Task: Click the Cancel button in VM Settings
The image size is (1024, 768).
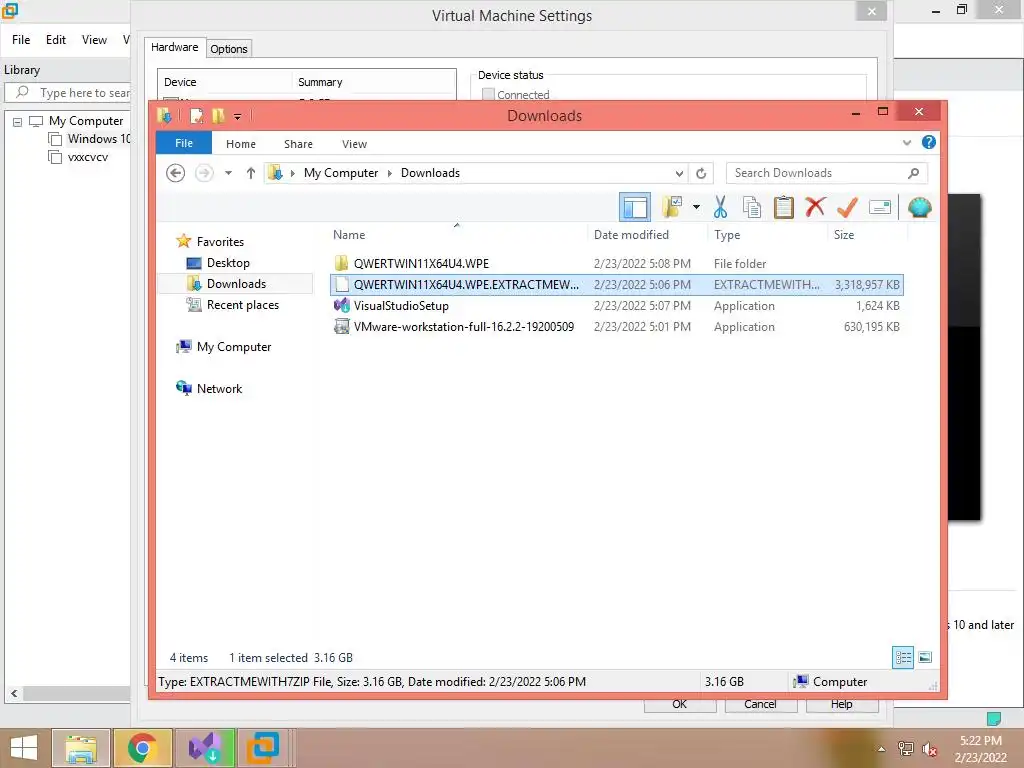Action: point(760,705)
